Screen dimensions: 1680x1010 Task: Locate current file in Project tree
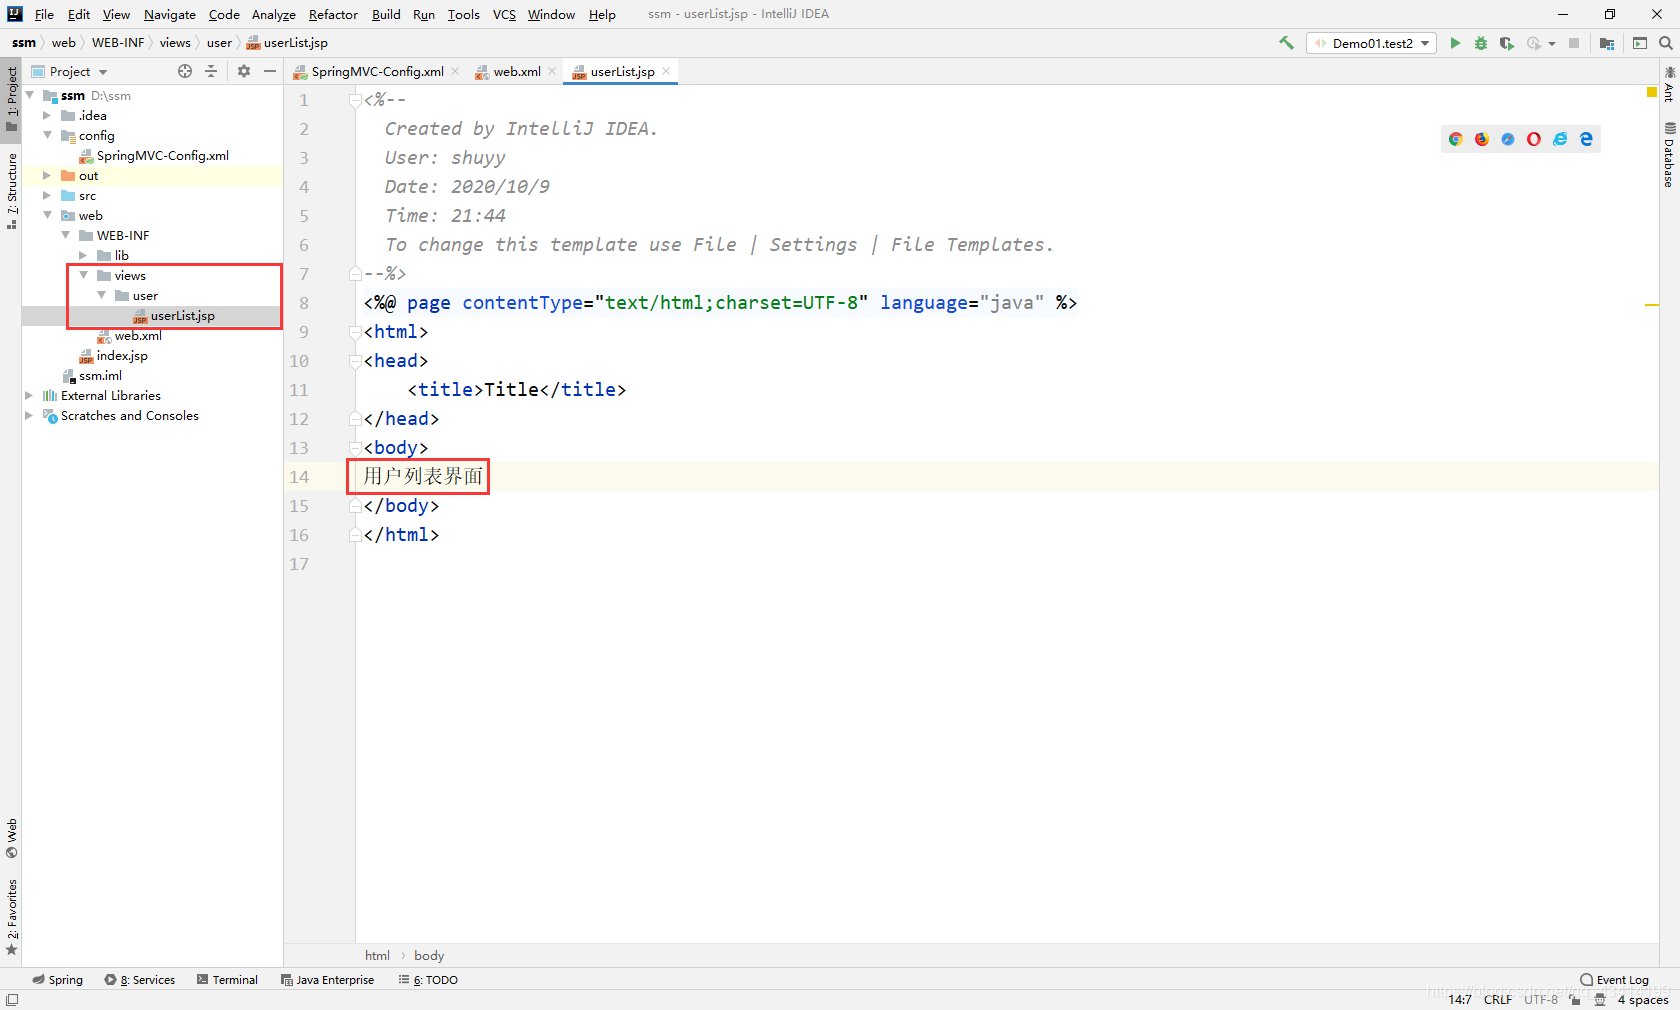coord(185,71)
